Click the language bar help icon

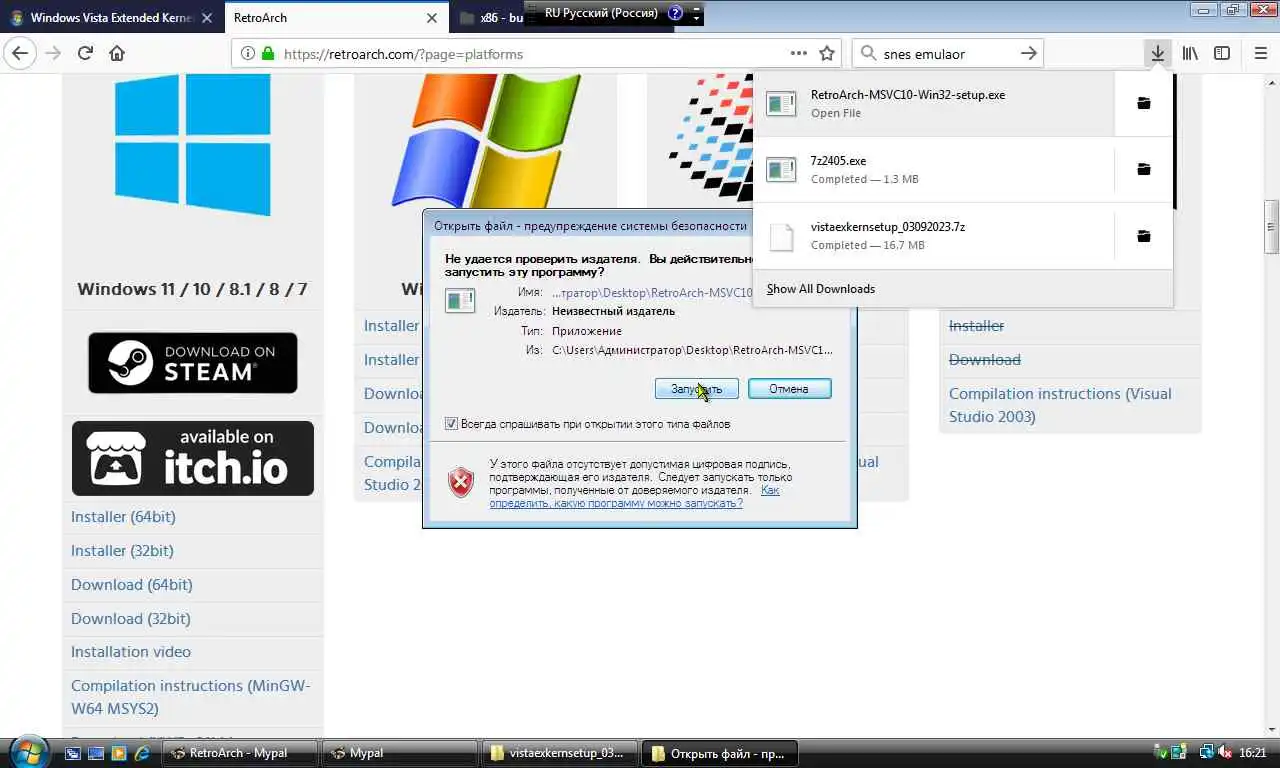[675, 13]
